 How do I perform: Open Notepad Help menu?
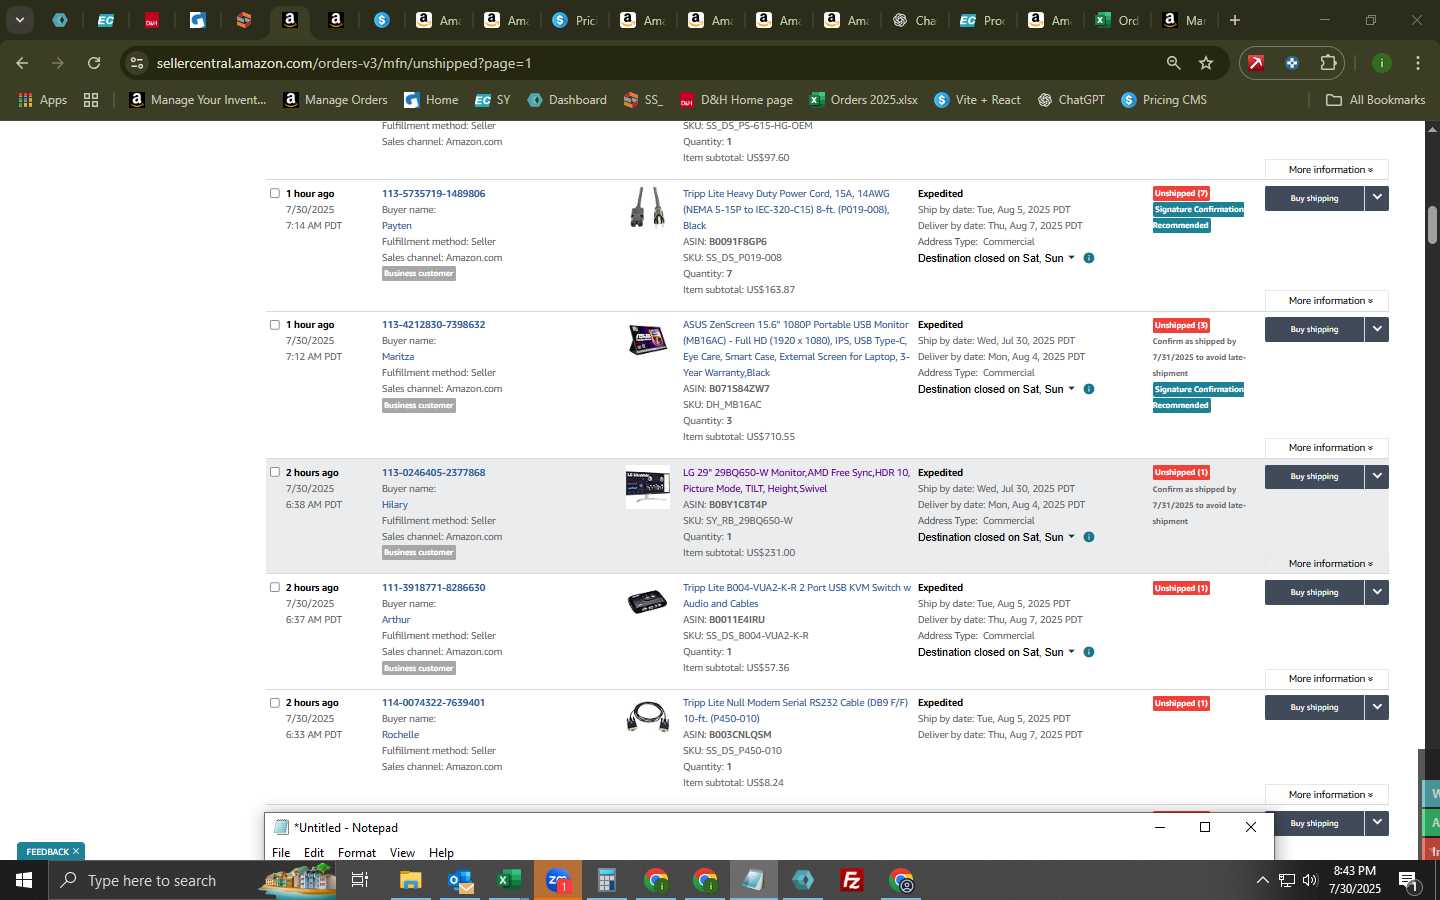coord(441,853)
